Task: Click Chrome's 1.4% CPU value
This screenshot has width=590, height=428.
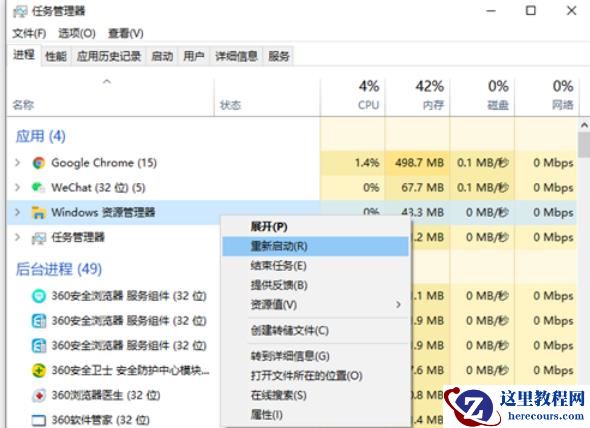Action: click(367, 163)
